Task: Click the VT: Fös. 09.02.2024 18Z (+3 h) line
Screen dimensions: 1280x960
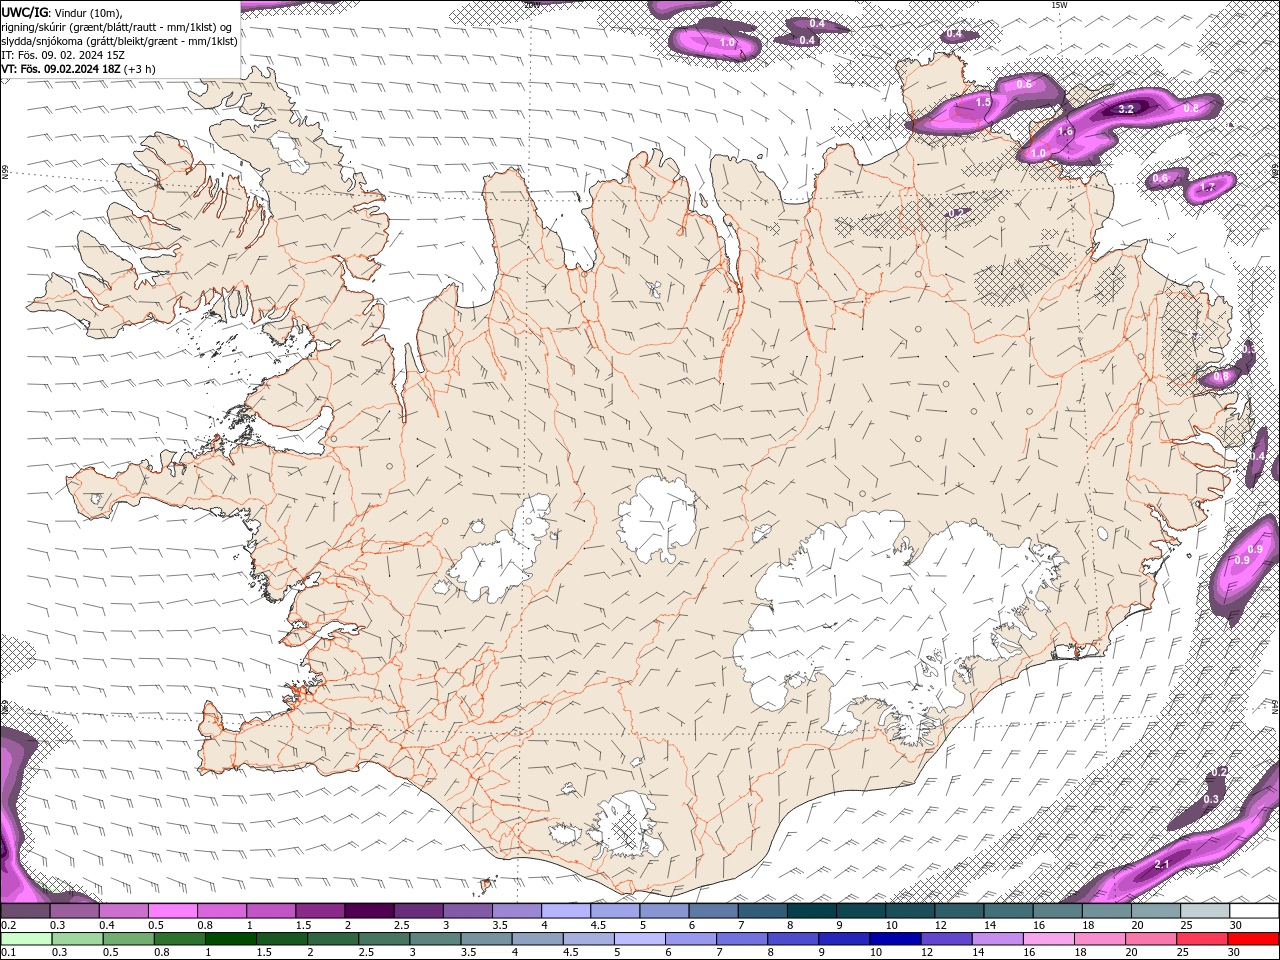Action: [78, 69]
